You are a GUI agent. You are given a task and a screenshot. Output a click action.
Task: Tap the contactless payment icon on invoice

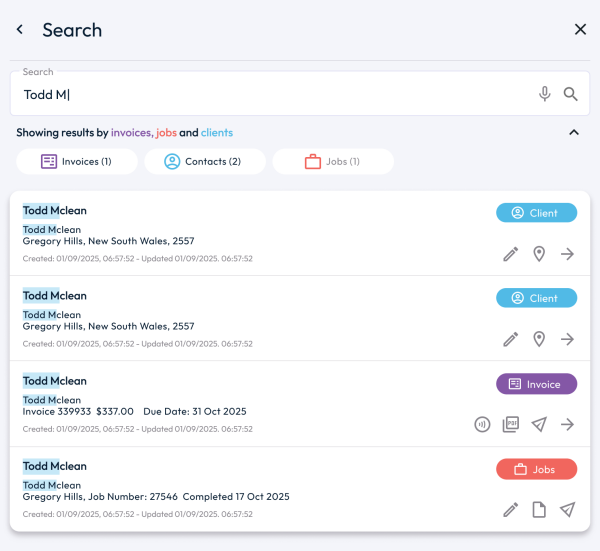[x=483, y=425]
